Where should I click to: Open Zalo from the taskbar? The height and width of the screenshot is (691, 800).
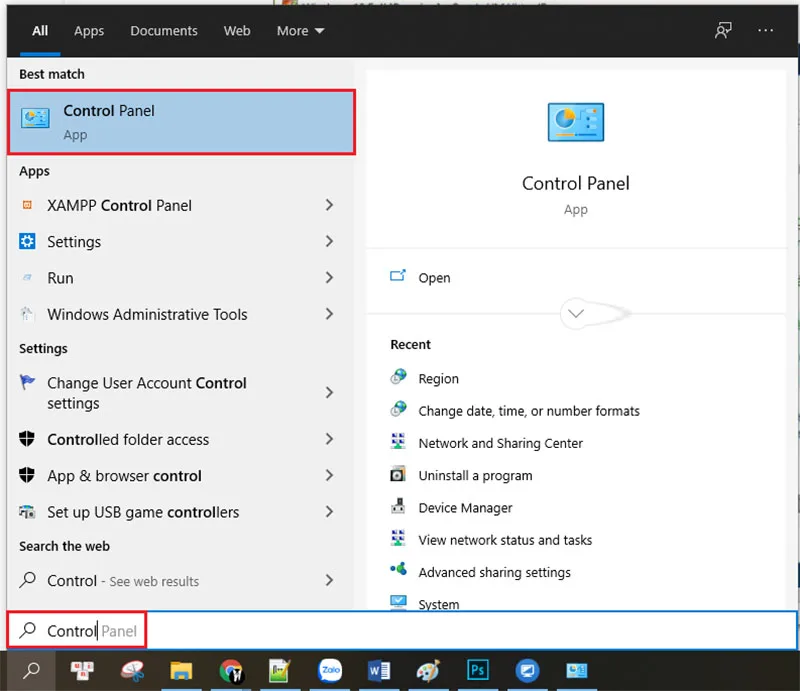pos(330,670)
